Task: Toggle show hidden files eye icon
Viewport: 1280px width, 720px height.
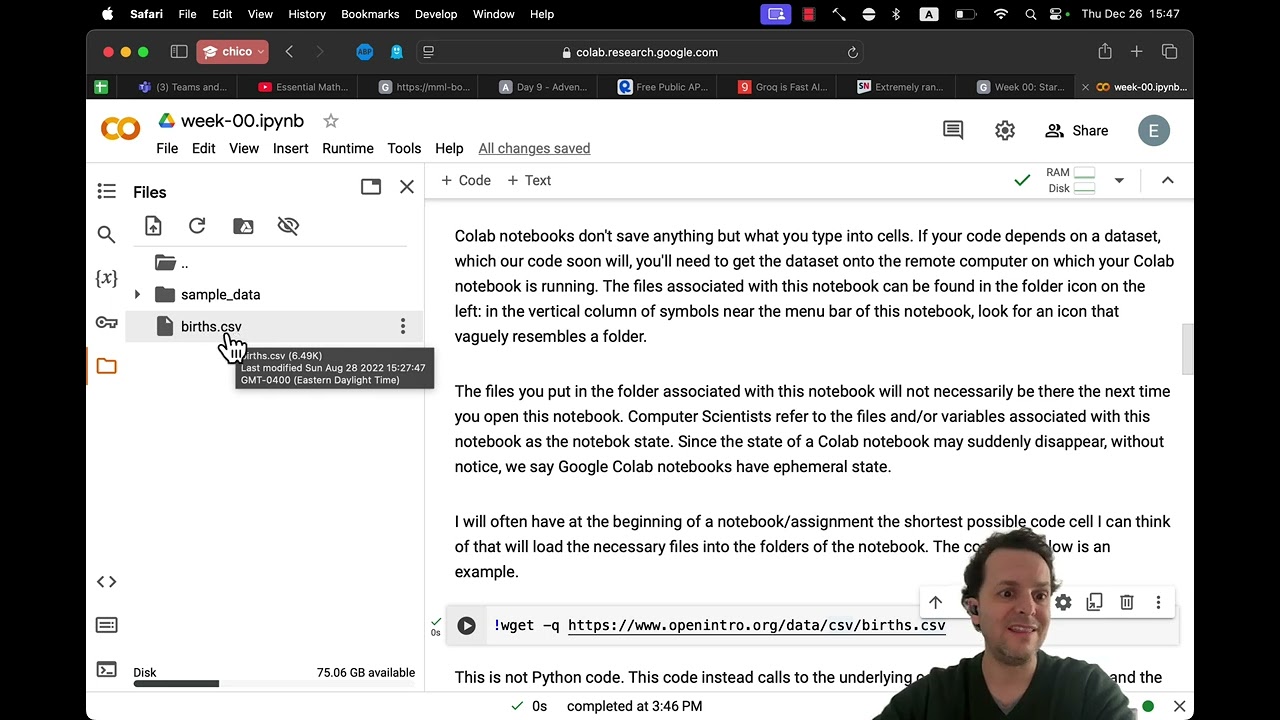Action: pos(288,226)
